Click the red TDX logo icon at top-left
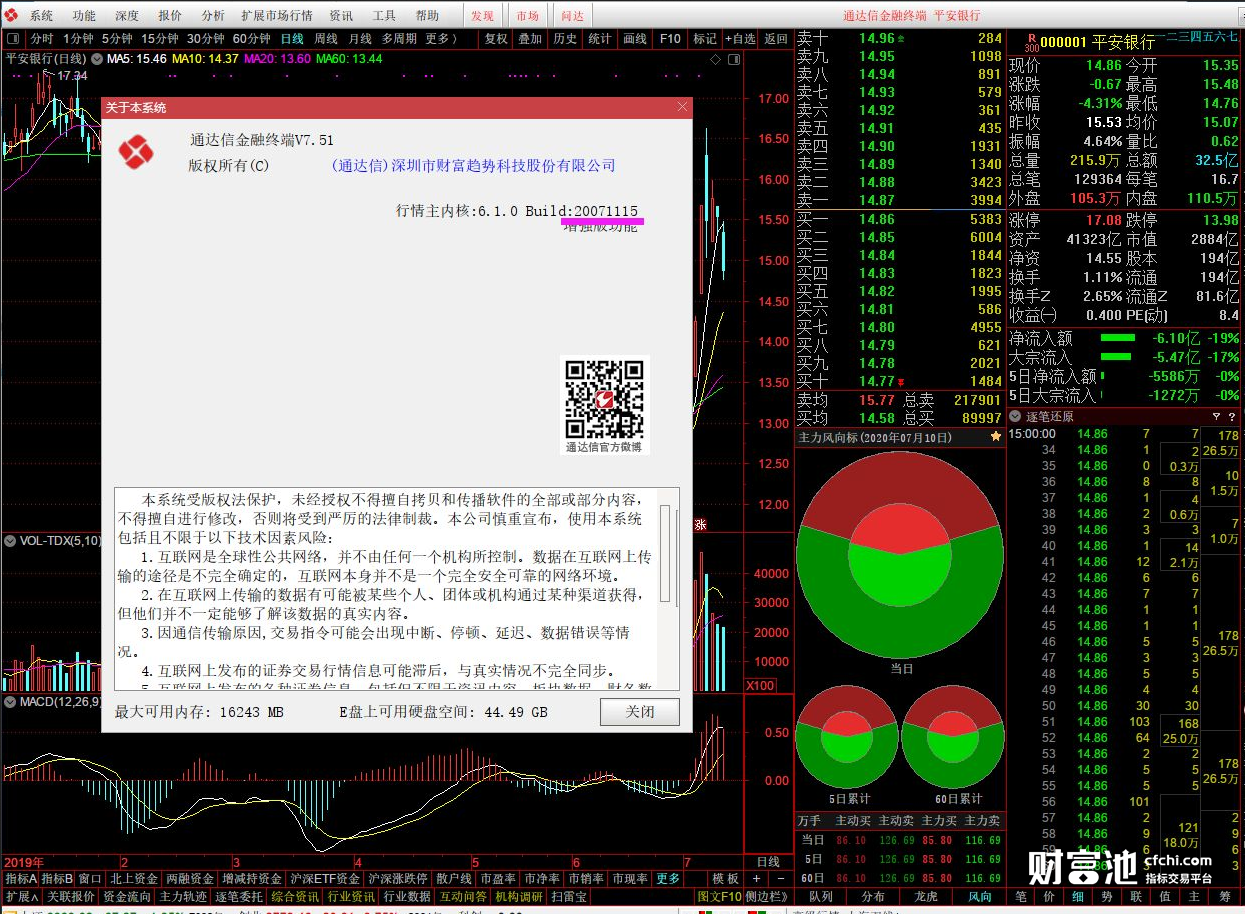 click(11, 16)
